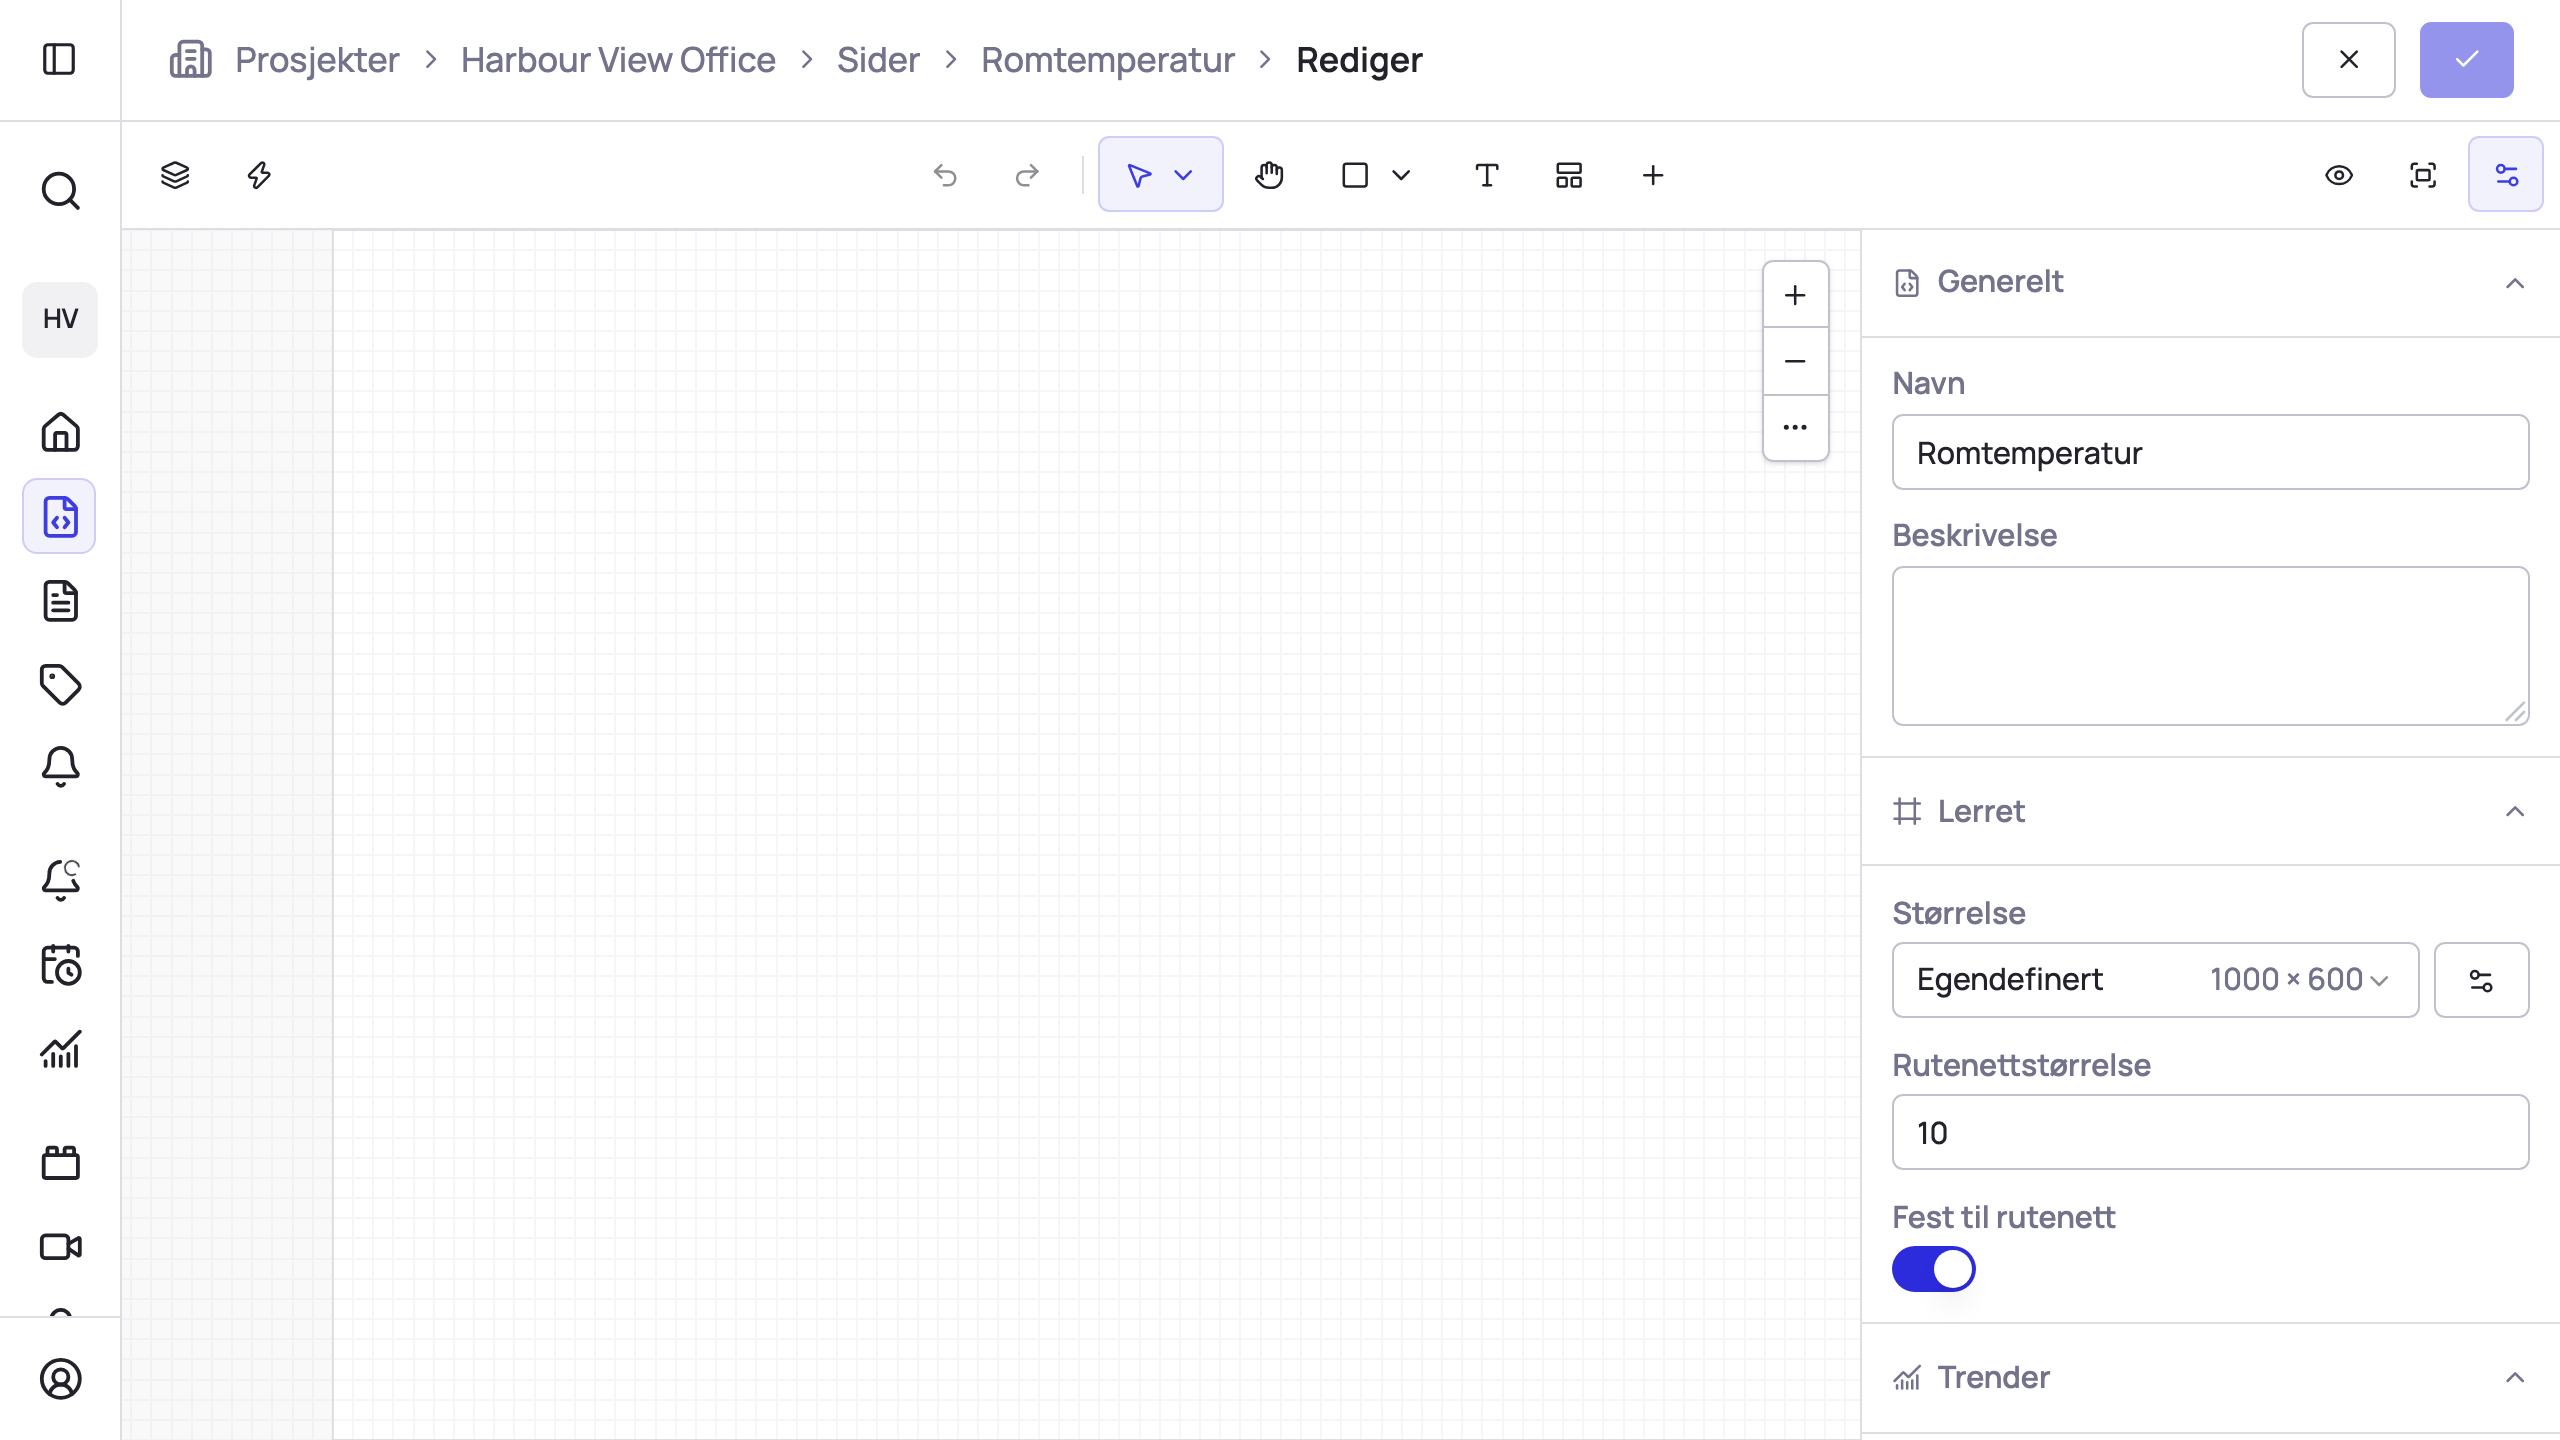The image size is (2560, 1440).
Task: Select the hand pan tool
Action: click(x=1269, y=175)
